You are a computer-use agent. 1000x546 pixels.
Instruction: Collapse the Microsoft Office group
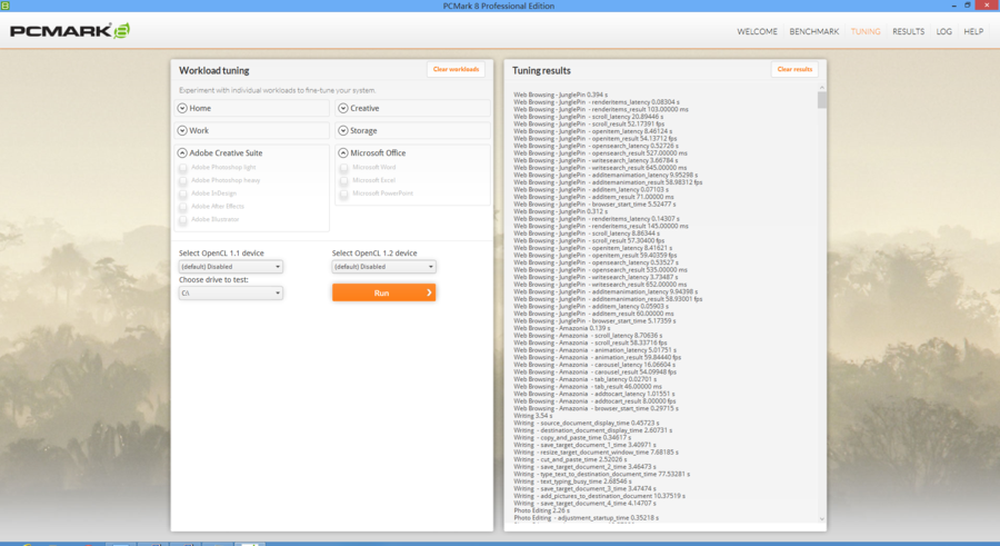(343, 153)
